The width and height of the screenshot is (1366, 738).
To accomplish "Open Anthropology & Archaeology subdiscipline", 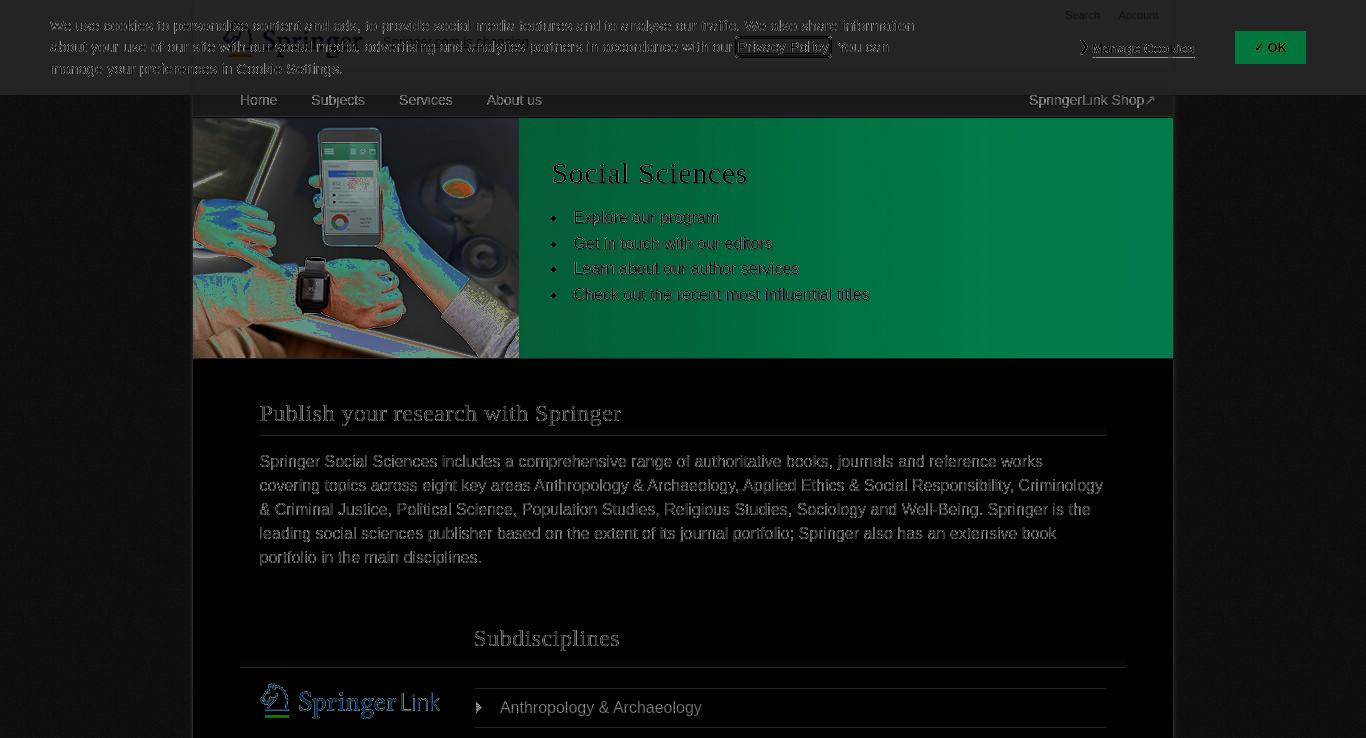I will point(600,708).
